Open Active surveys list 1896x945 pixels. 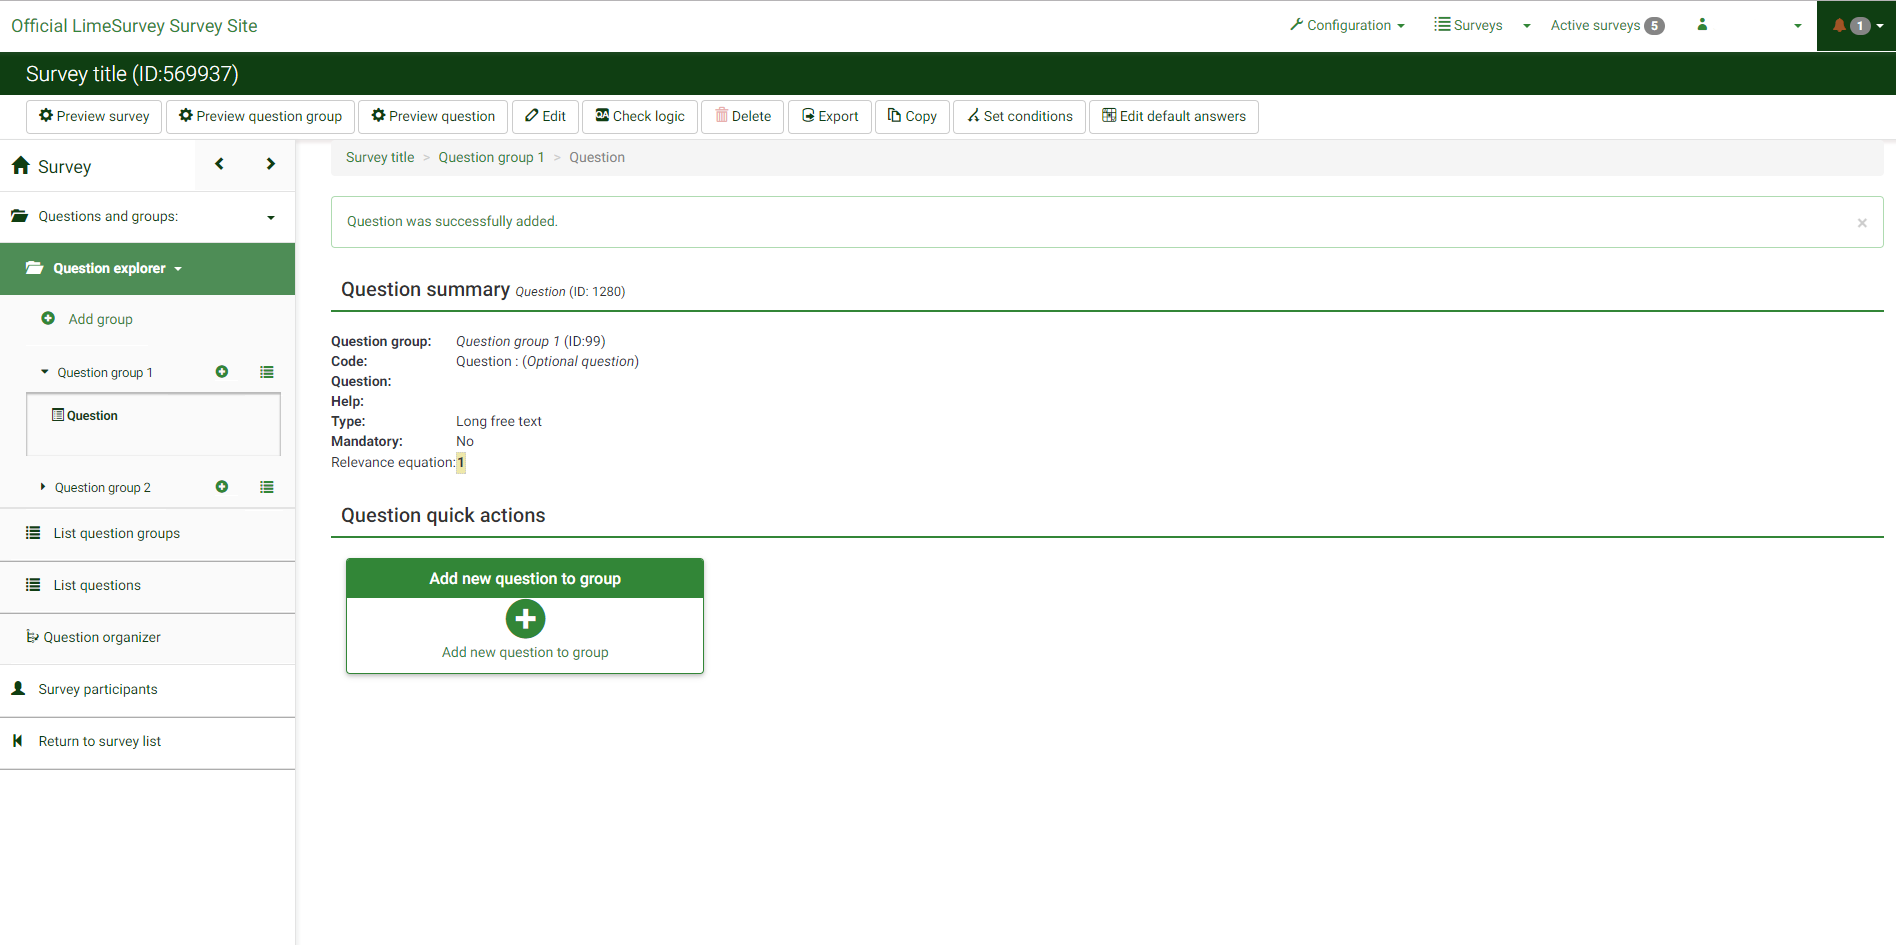coord(1607,25)
